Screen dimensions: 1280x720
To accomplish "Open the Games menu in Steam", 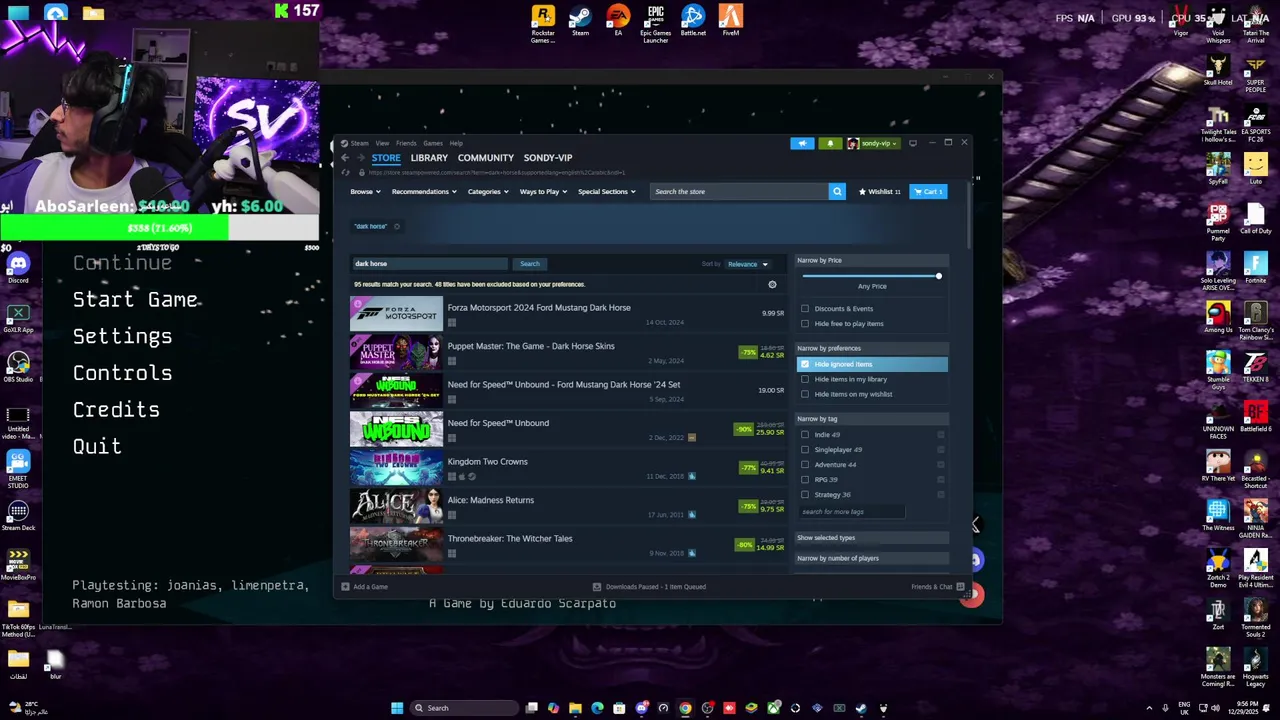I will 433,143.
